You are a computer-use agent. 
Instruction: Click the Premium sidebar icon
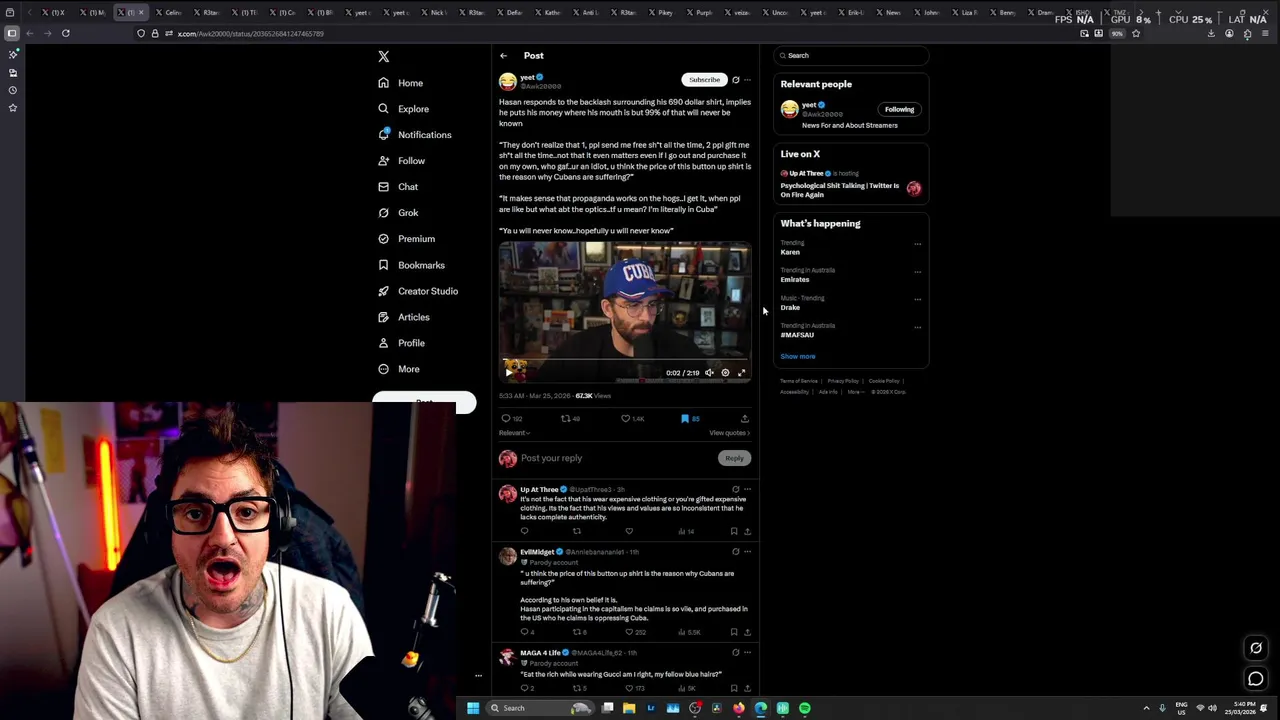point(383,239)
